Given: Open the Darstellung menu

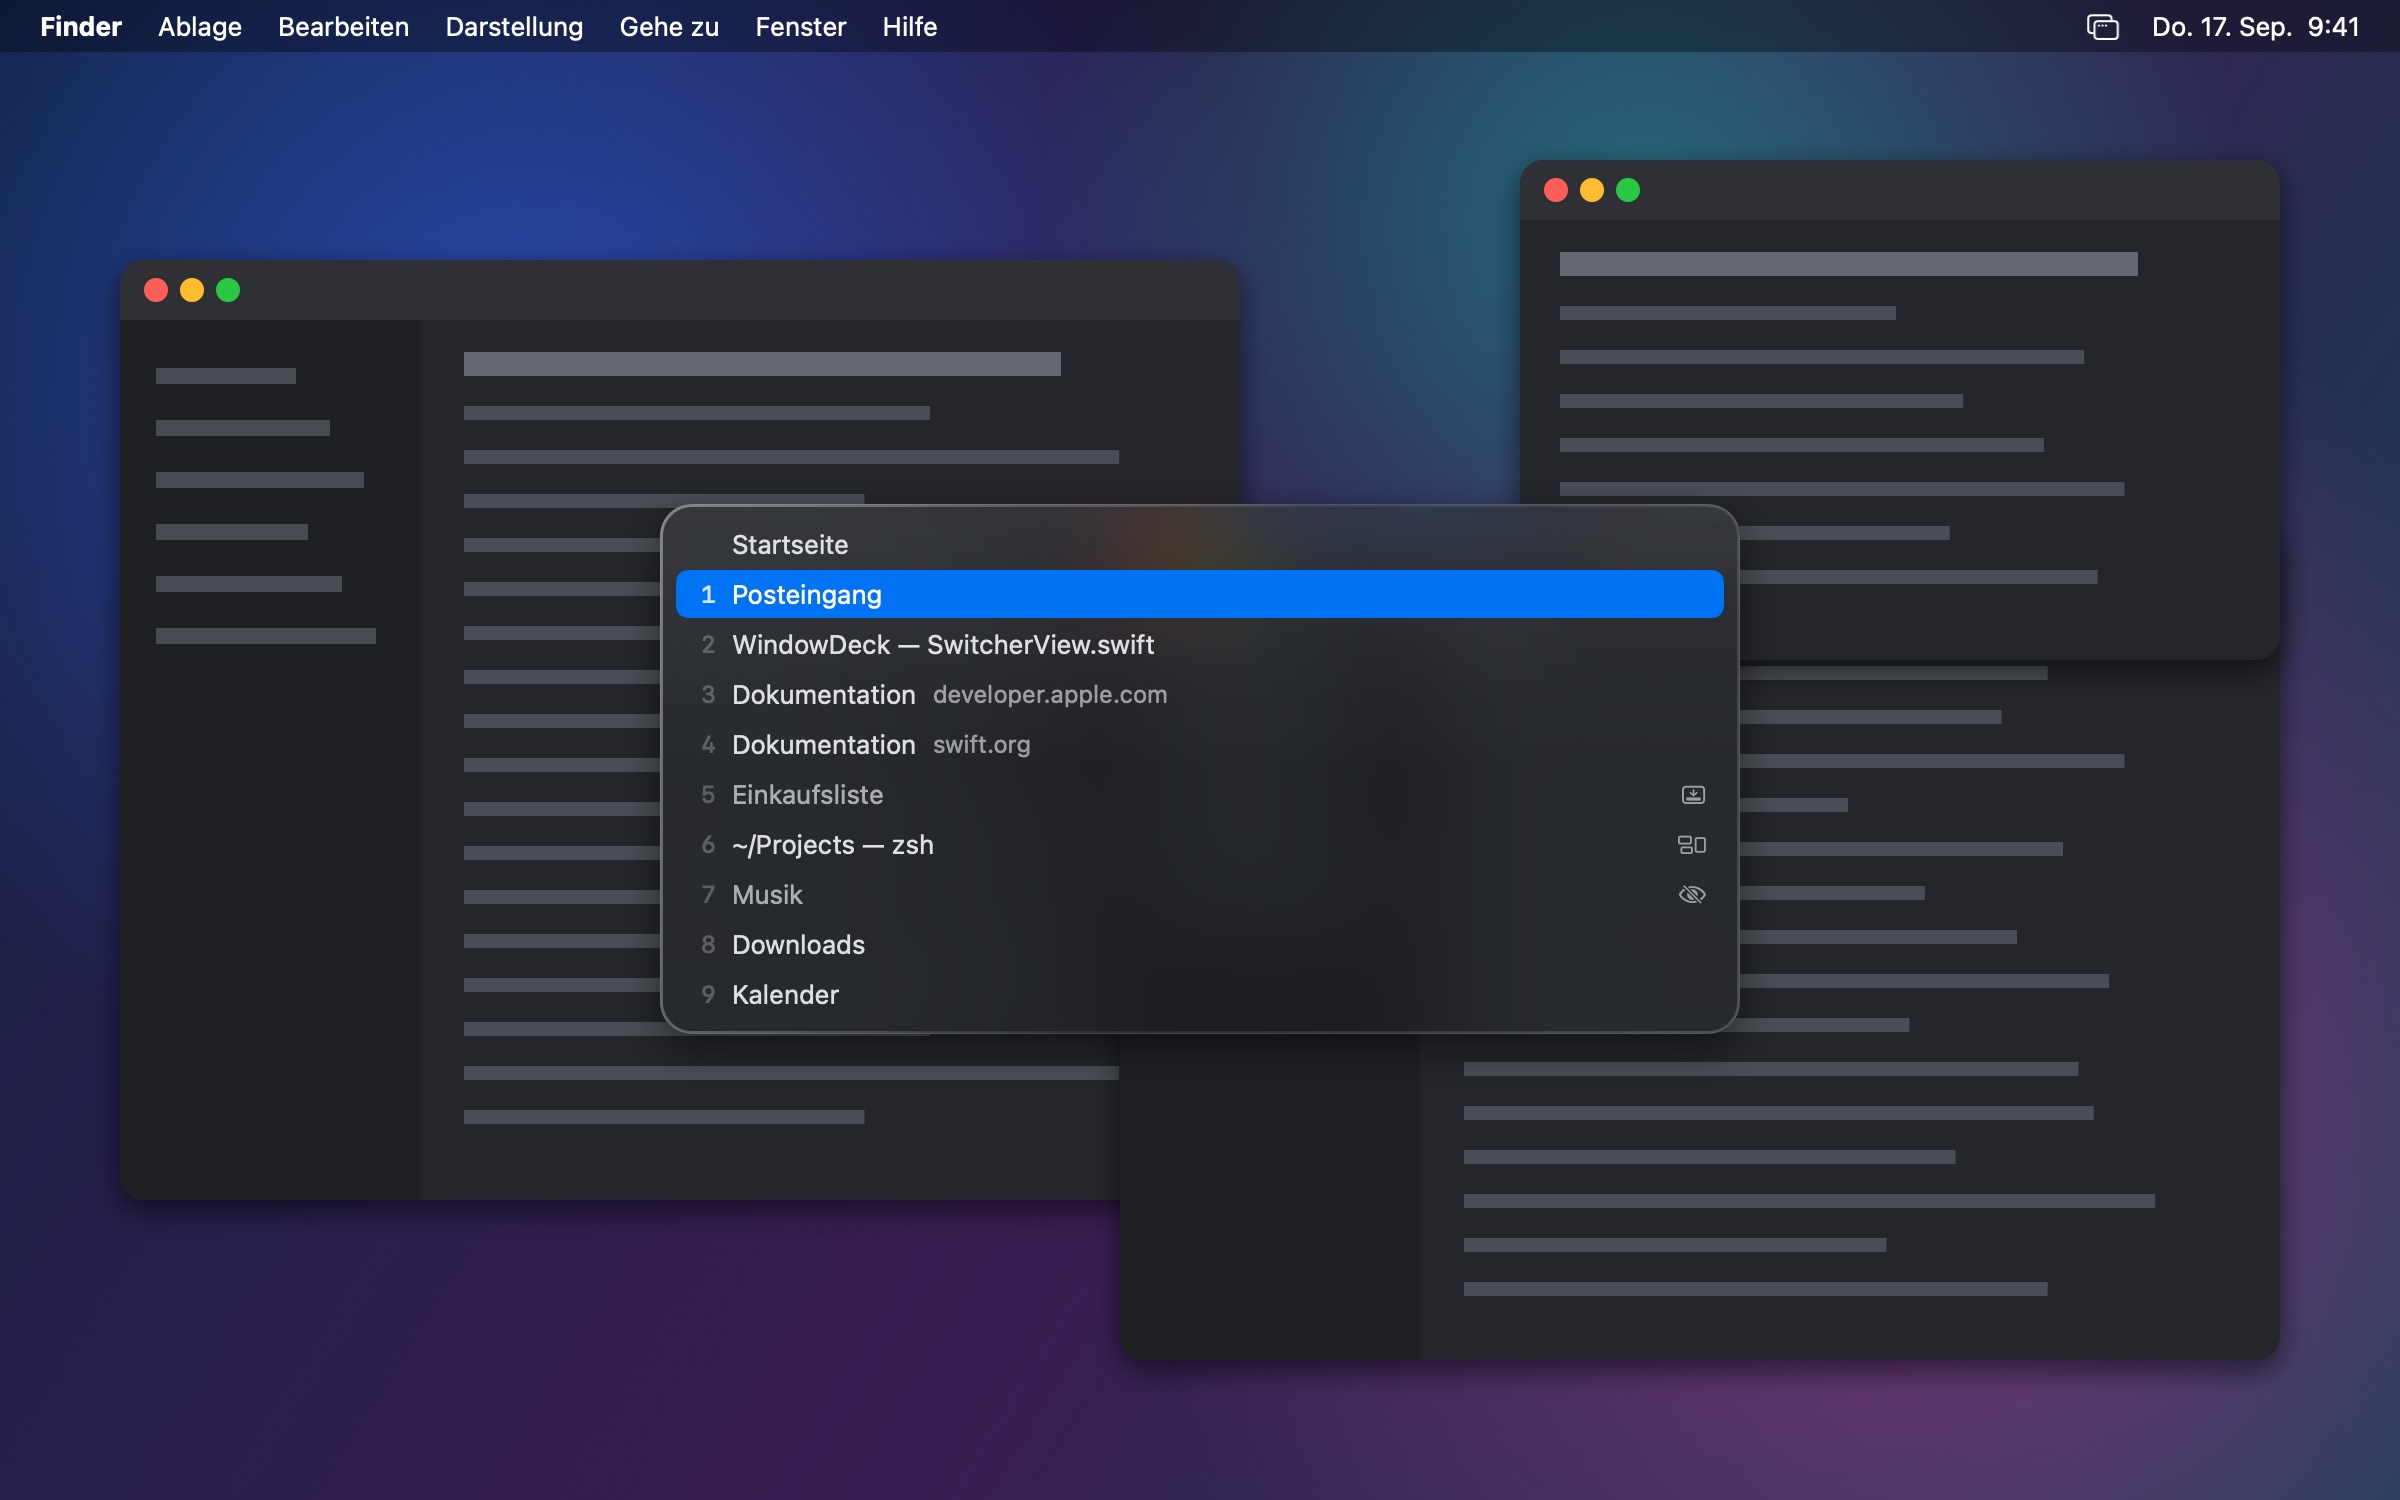Looking at the screenshot, I should click(x=514, y=27).
